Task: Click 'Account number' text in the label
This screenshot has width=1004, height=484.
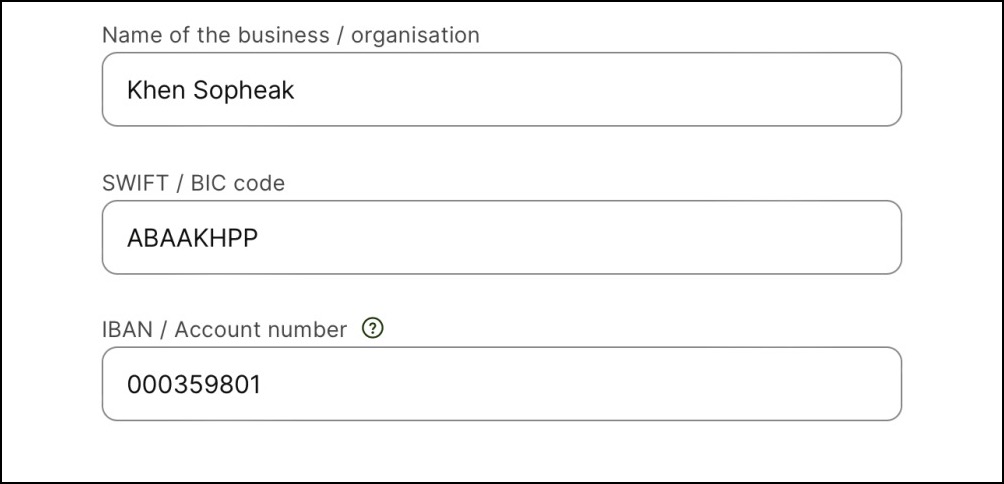Action: tap(260, 329)
